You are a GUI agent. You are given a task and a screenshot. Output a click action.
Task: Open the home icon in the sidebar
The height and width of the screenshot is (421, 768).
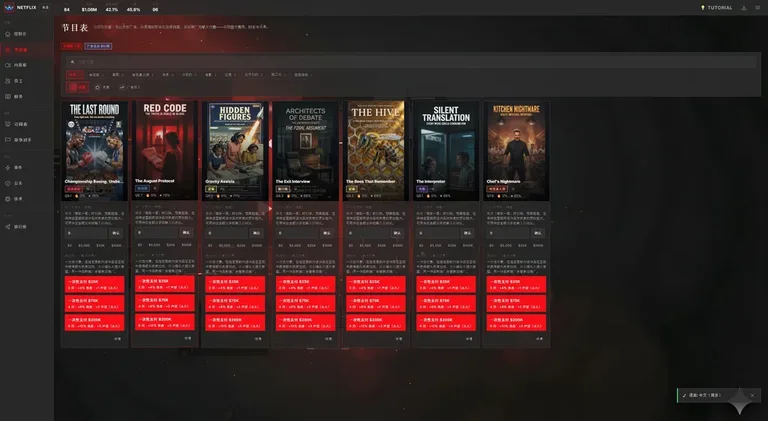point(8,34)
